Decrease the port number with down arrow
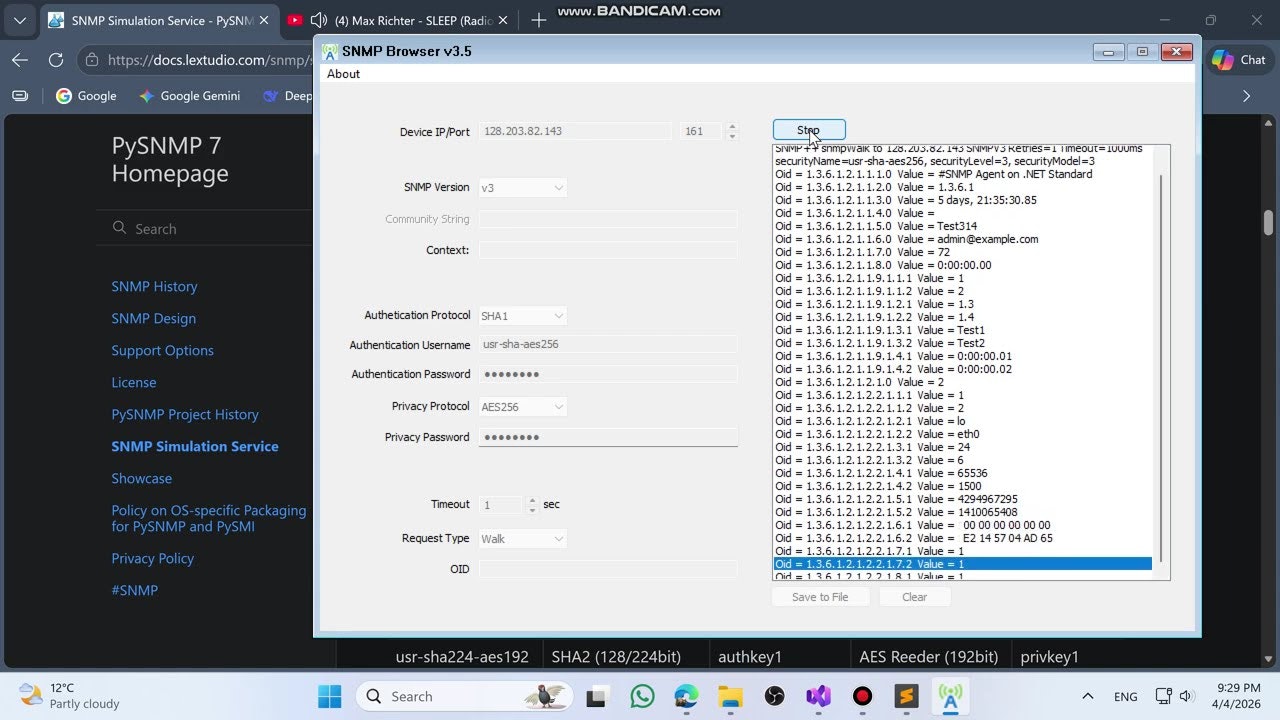The width and height of the screenshot is (1280, 720). pos(732,136)
